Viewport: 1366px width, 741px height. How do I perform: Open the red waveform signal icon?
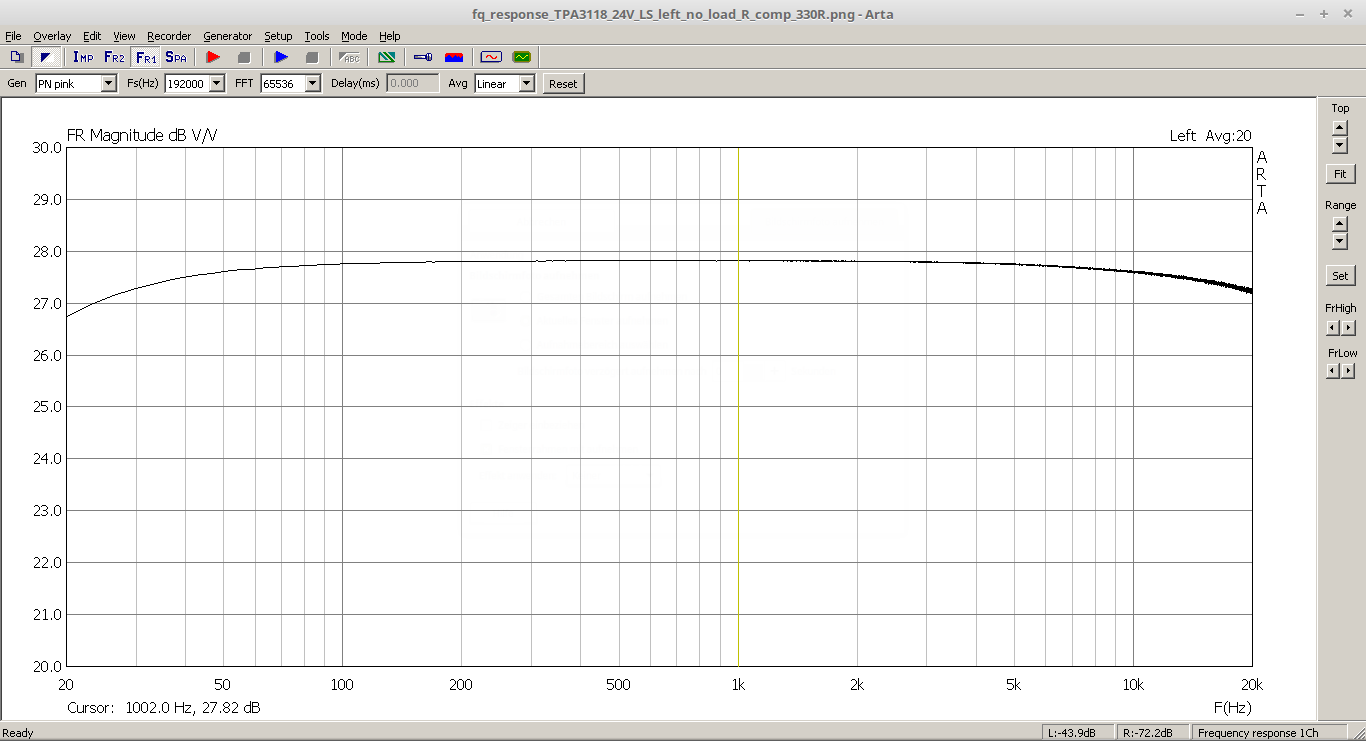pyautogui.click(x=491, y=57)
